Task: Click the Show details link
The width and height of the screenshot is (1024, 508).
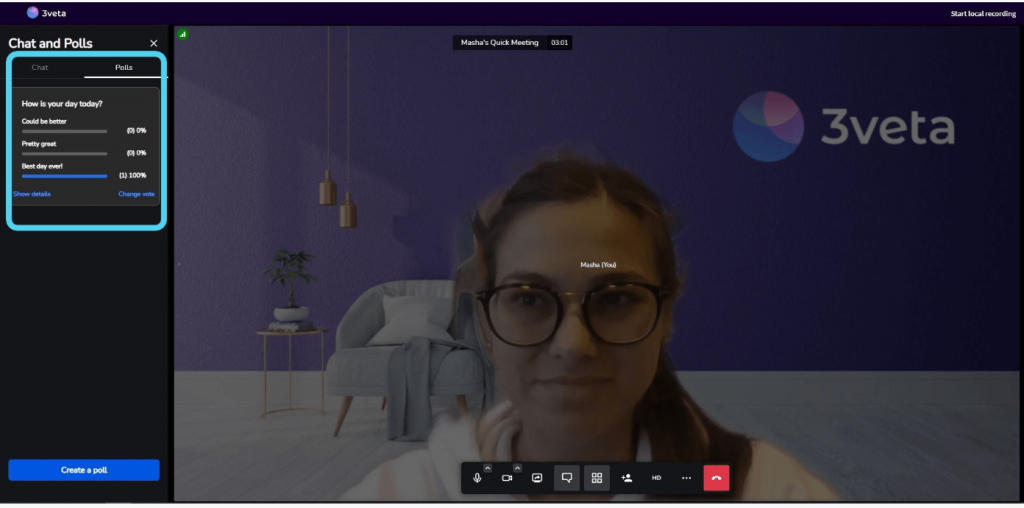Action: (x=32, y=194)
